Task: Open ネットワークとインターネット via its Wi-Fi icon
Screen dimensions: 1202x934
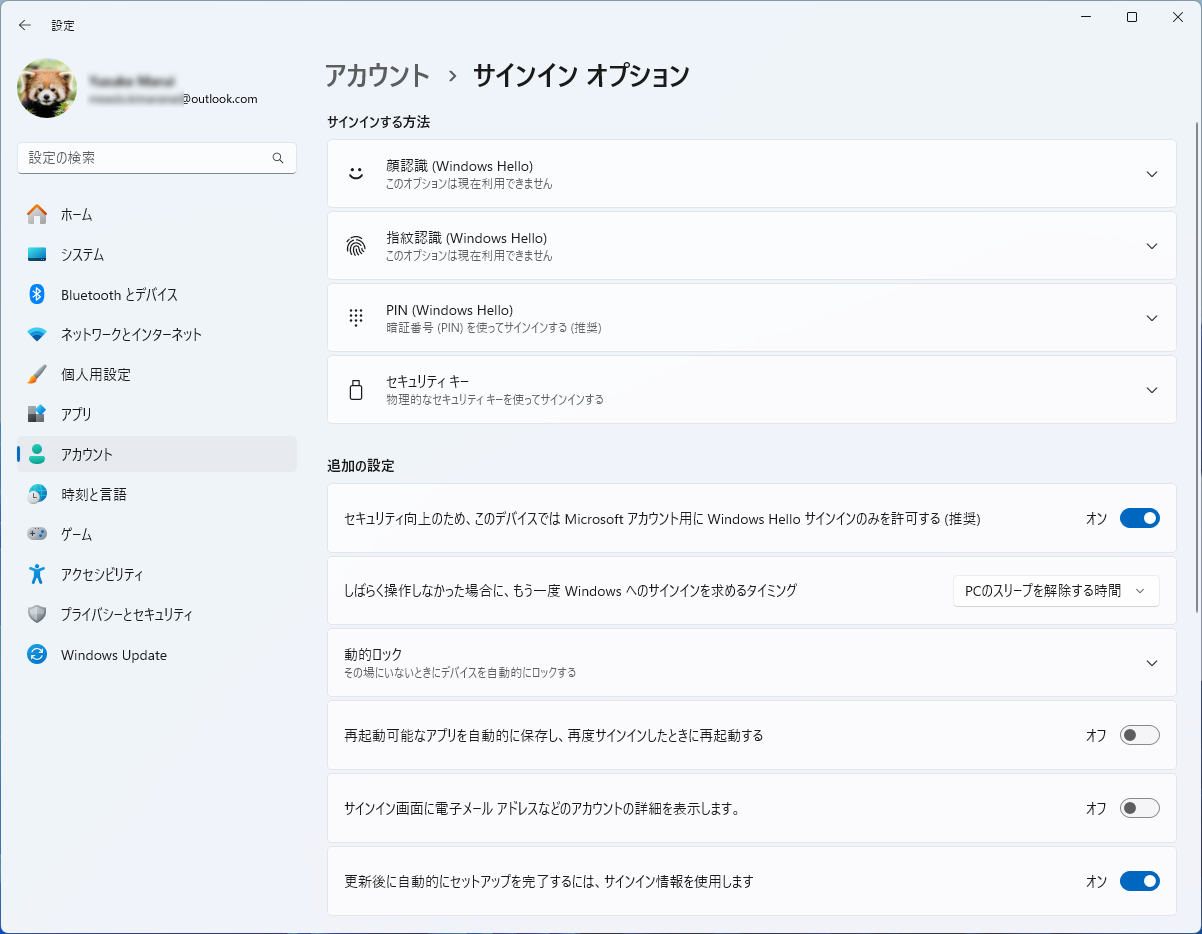Action: (x=37, y=334)
